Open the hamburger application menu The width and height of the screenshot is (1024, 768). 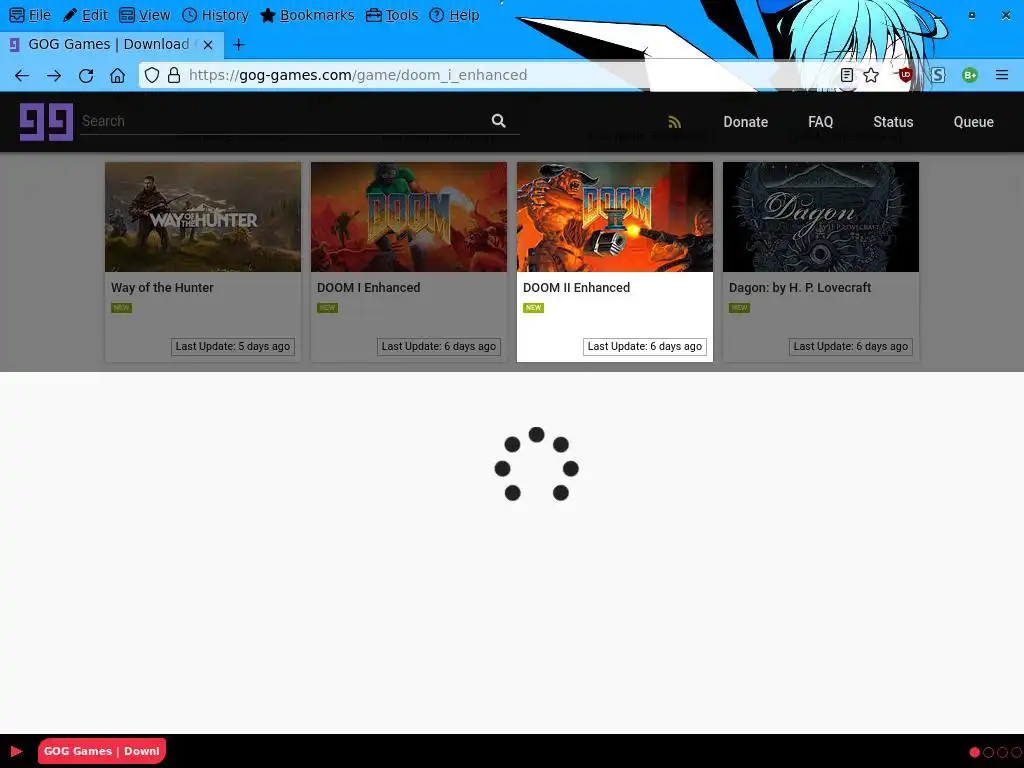pyautogui.click(x=1002, y=75)
